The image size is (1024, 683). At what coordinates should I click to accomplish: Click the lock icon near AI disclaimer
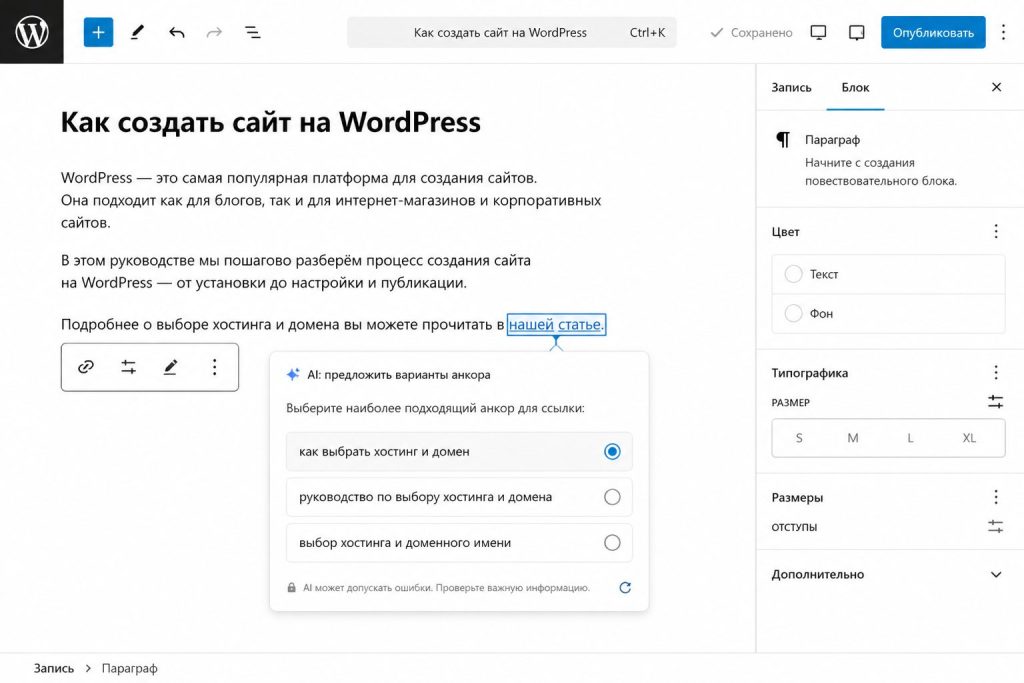coord(291,587)
